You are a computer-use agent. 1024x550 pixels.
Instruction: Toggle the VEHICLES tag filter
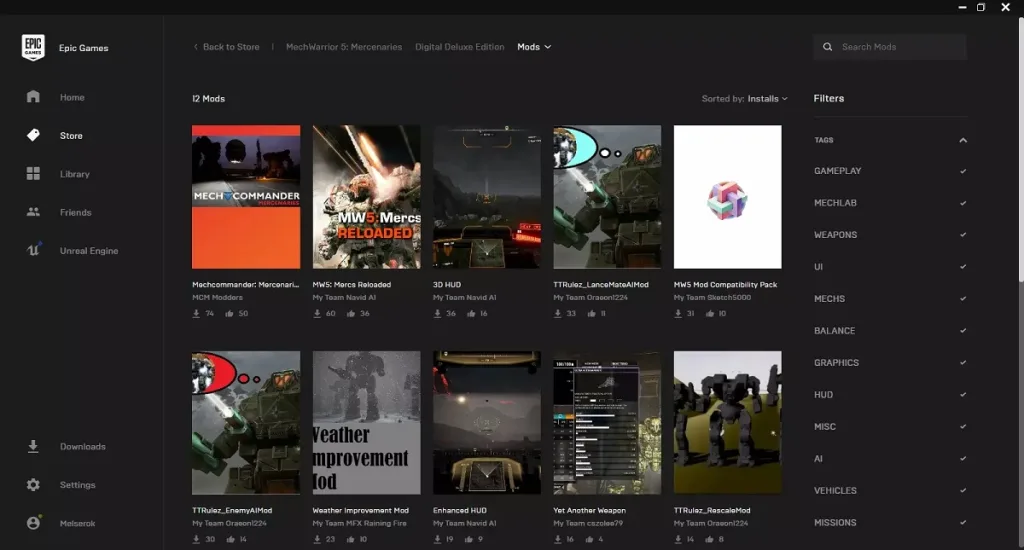click(x=890, y=491)
